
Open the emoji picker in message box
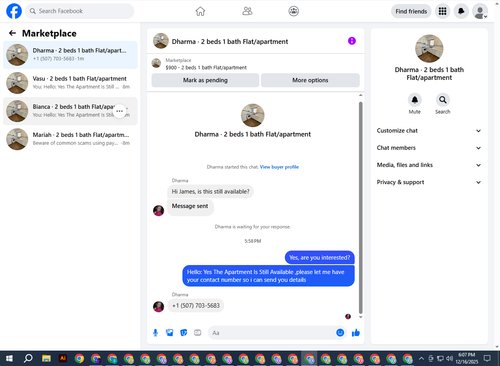tap(340, 333)
